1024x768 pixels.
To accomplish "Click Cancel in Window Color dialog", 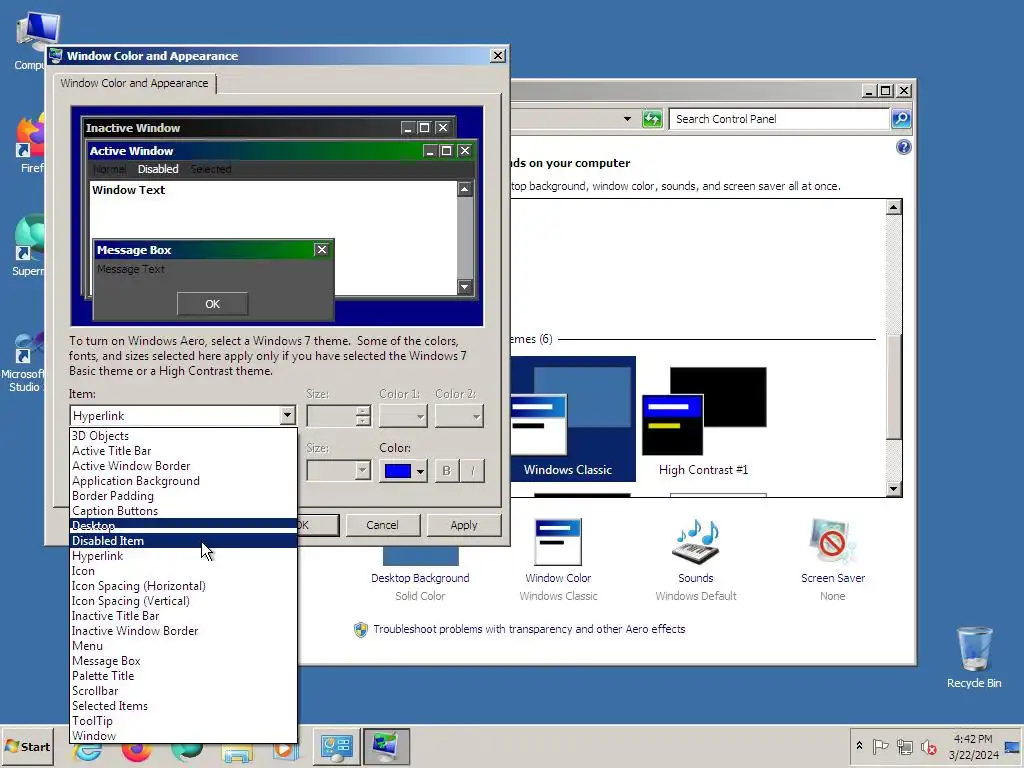I will (382, 525).
